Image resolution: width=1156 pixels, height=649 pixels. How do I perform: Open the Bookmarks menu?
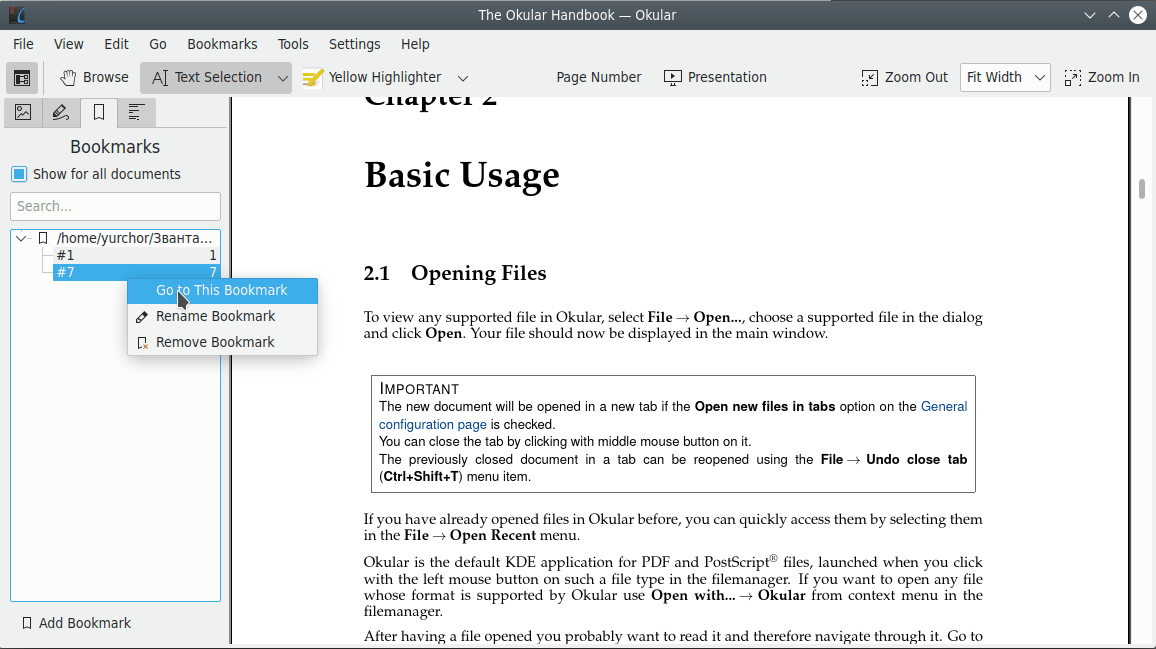click(222, 44)
